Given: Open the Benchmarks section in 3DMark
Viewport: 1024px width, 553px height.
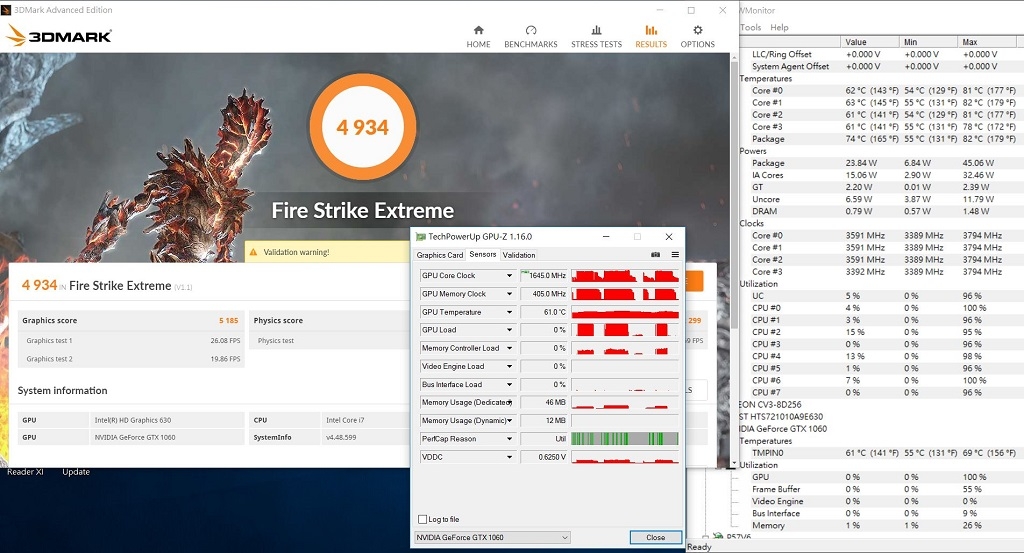Looking at the screenshot, I should point(530,37).
